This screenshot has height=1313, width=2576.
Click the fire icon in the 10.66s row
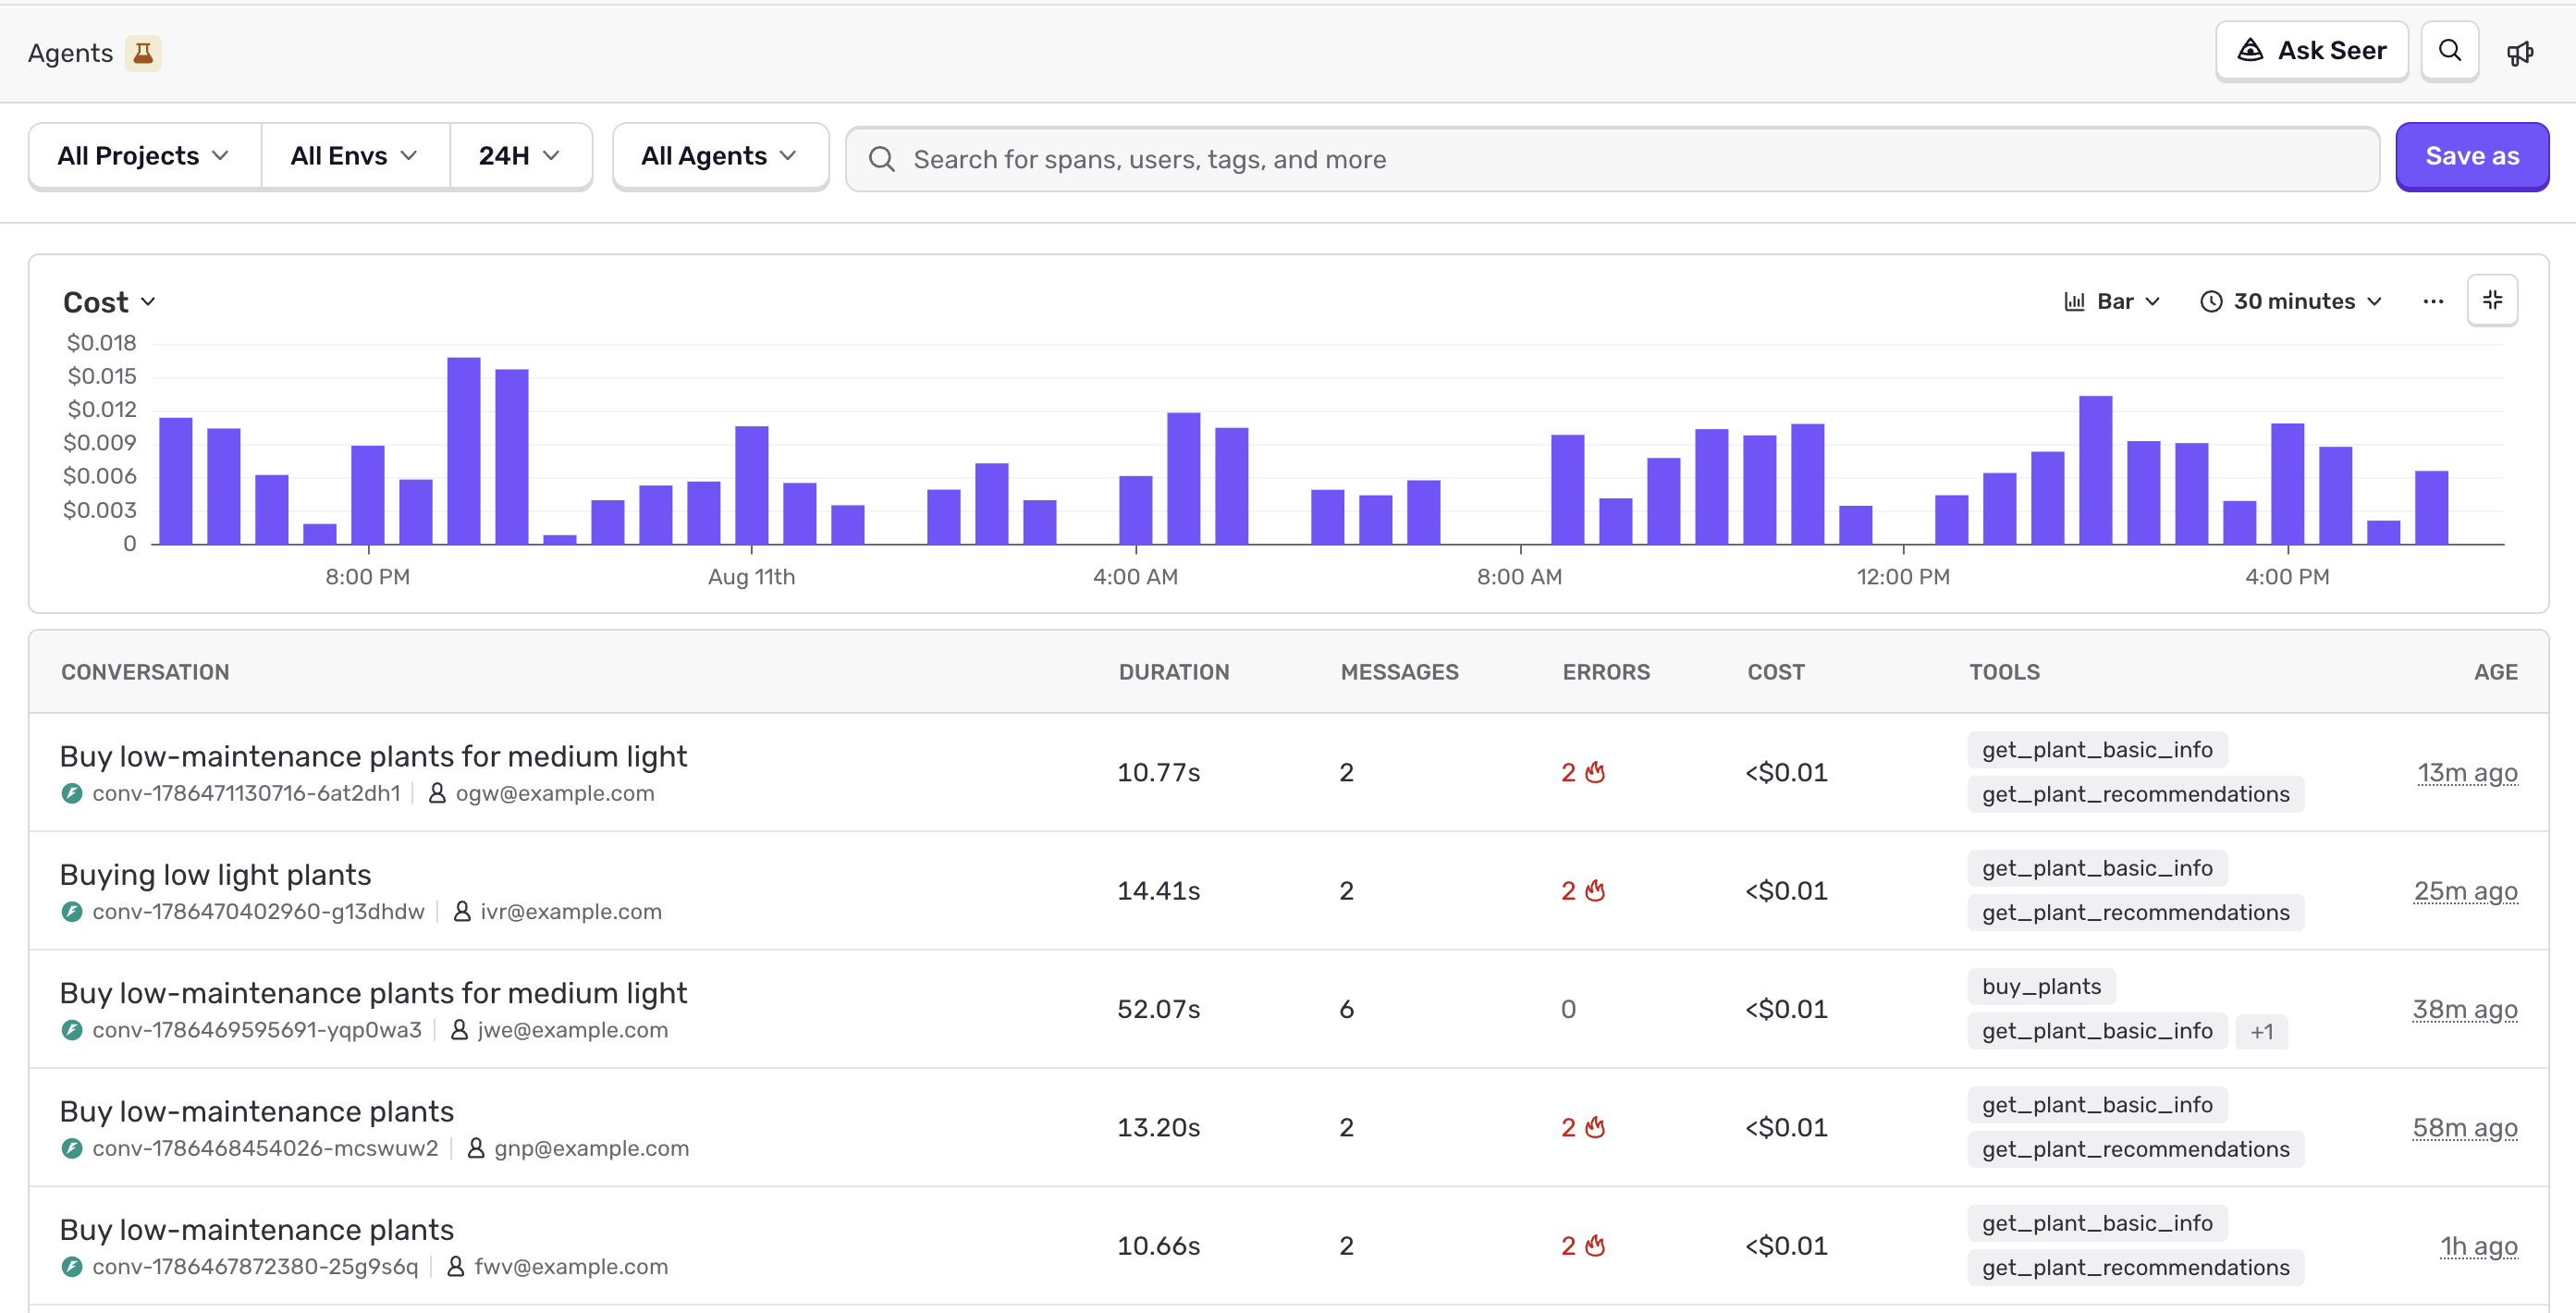pyautogui.click(x=1595, y=1245)
